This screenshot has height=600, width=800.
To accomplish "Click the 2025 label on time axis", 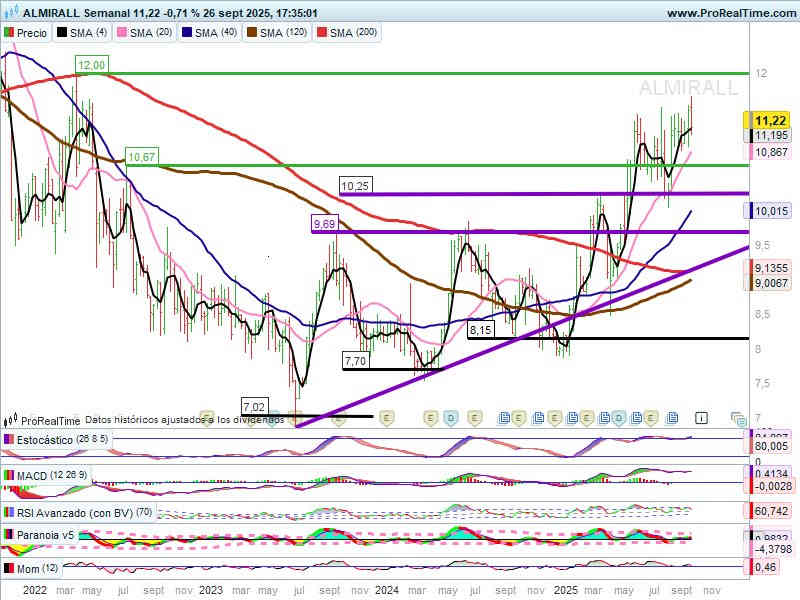I will click(x=566, y=591).
